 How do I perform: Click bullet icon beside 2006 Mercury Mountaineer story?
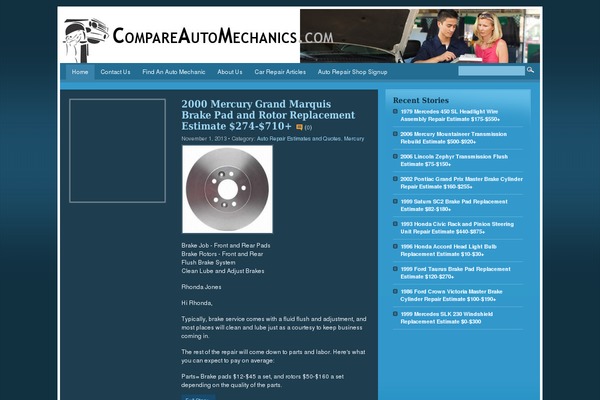395,134
